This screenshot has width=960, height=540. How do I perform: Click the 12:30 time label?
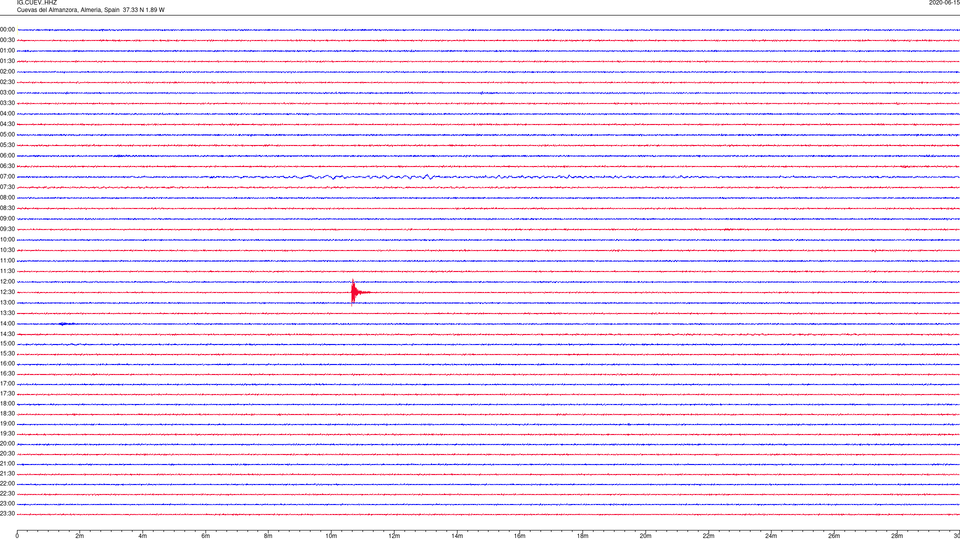pos(7,293)
